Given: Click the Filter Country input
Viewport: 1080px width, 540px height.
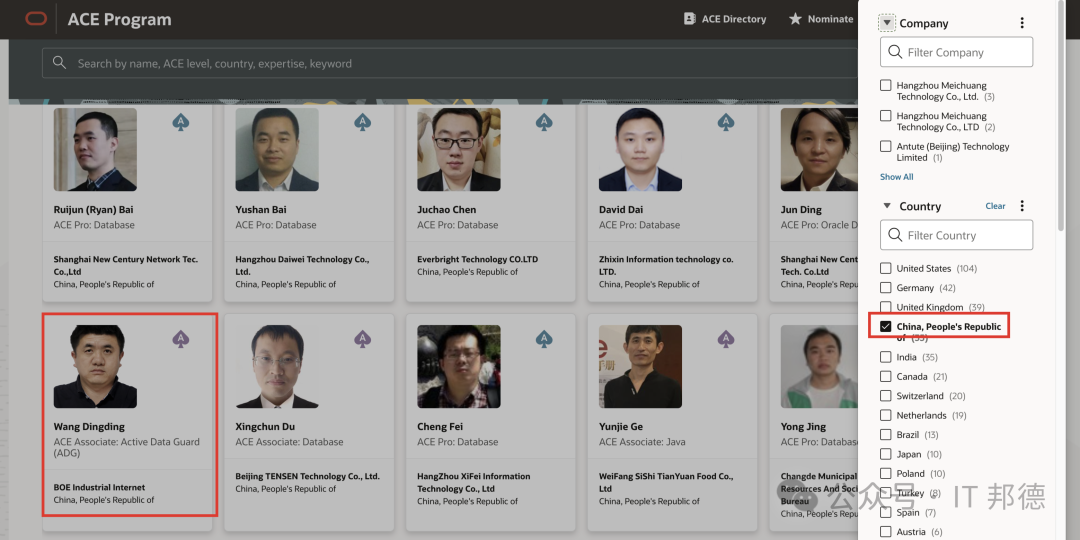Looking at the screenshot, I should coord(957,235).
